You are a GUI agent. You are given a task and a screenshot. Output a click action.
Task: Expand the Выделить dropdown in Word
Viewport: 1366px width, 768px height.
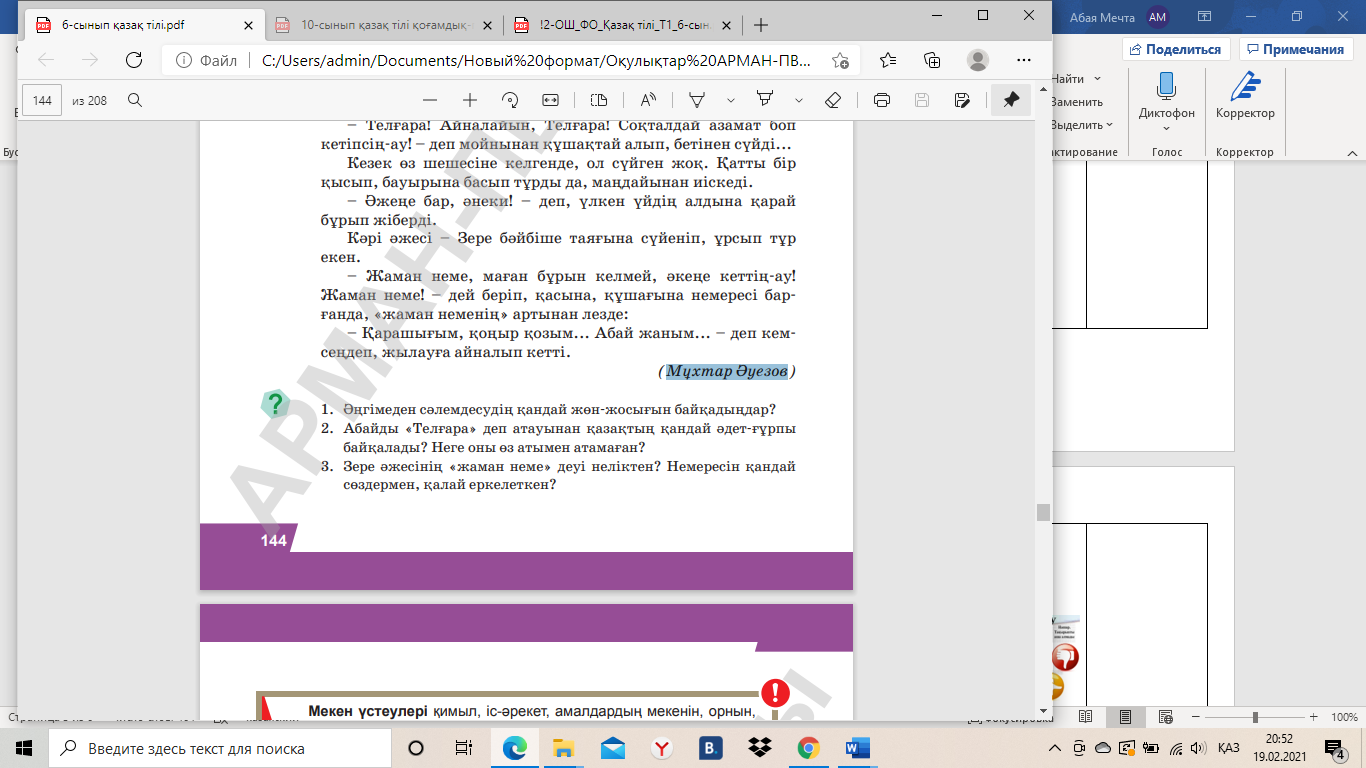(1110, 125)
